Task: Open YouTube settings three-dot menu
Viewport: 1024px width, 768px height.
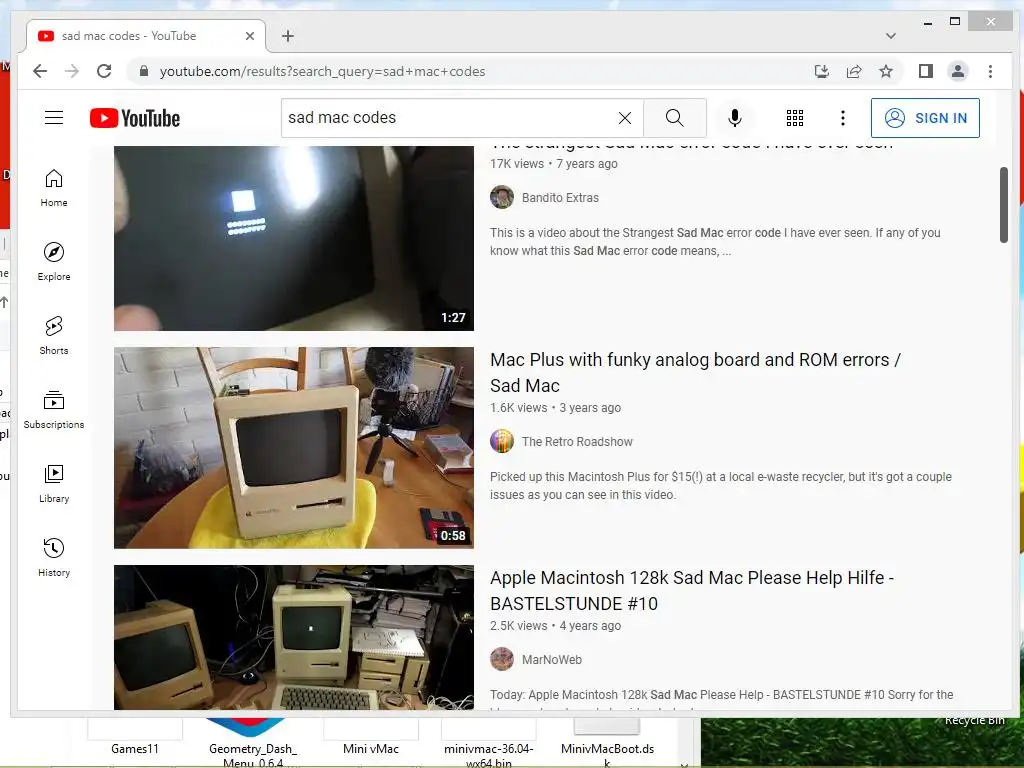Action: [x=843, y=118]
